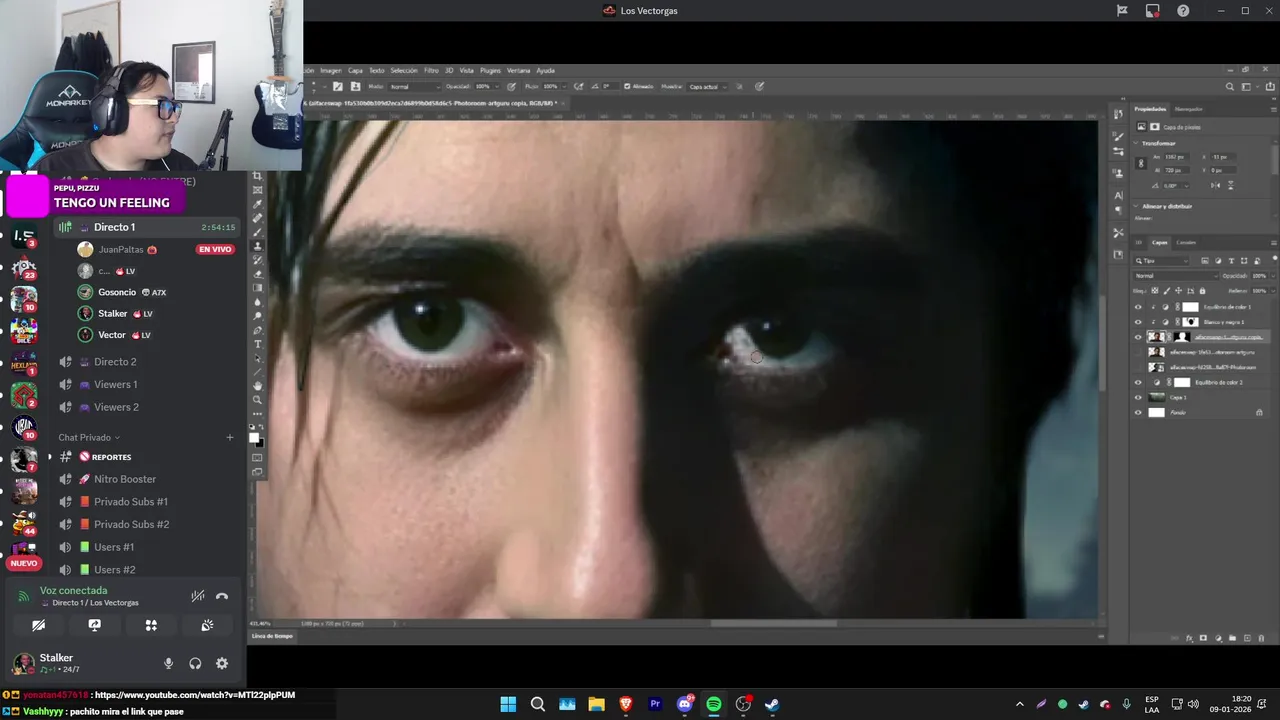Open File Explorer from the taskbar

[x=596, y=704]
